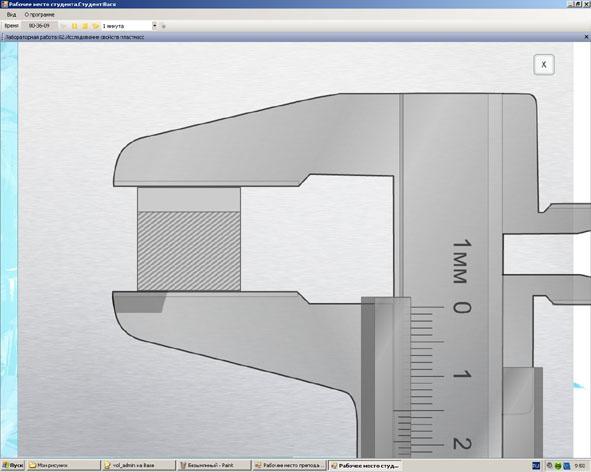Screen dimensions: 591x472
Task: Click the elapsed time field 00:36:09
Action: (x=39, y=26)
